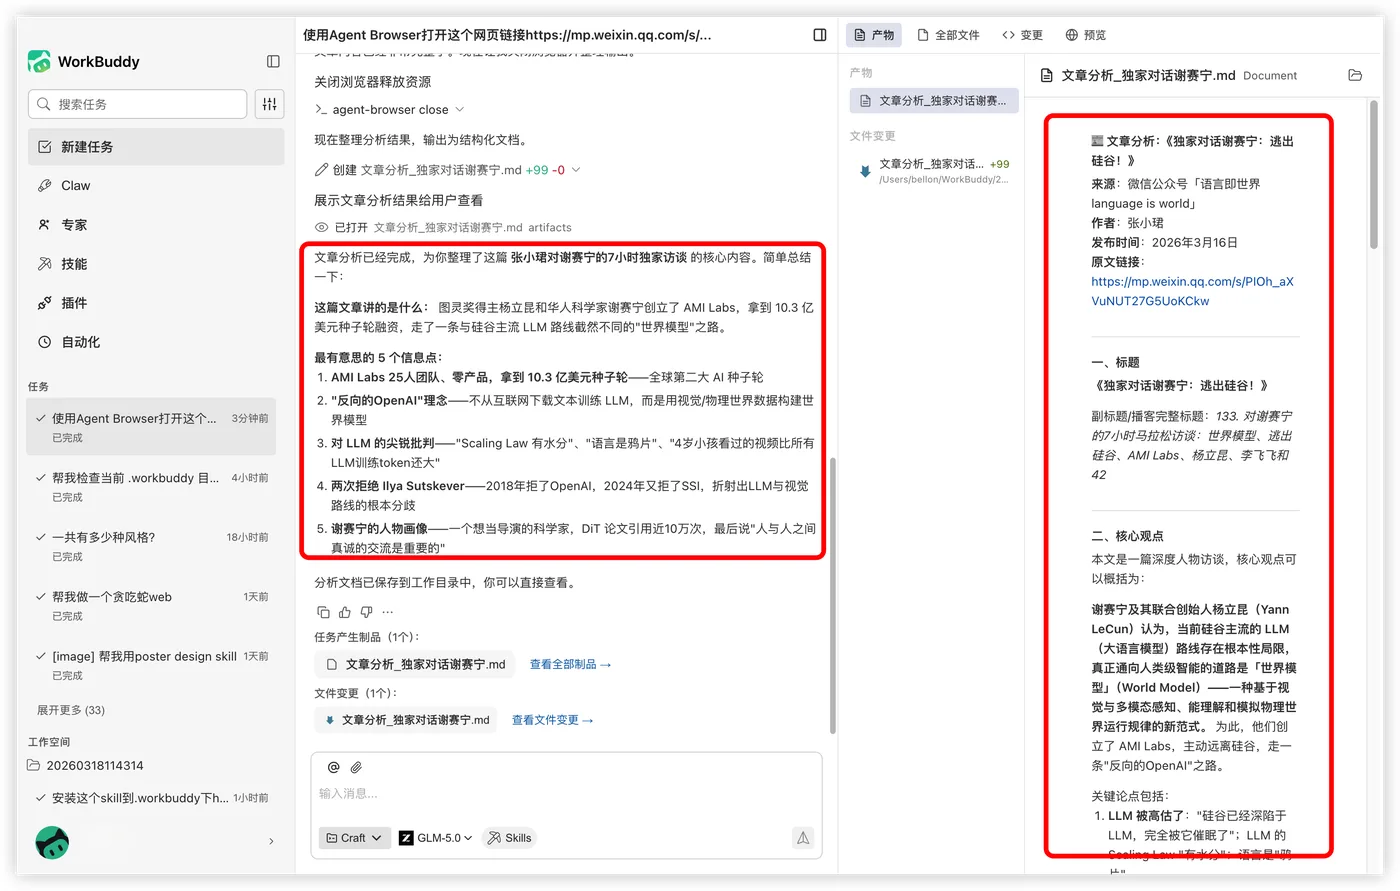The width and height of the screenshot is (1400, 891).
Task: Switch to the 产物 tab
Action: click(x=874, y=35)
